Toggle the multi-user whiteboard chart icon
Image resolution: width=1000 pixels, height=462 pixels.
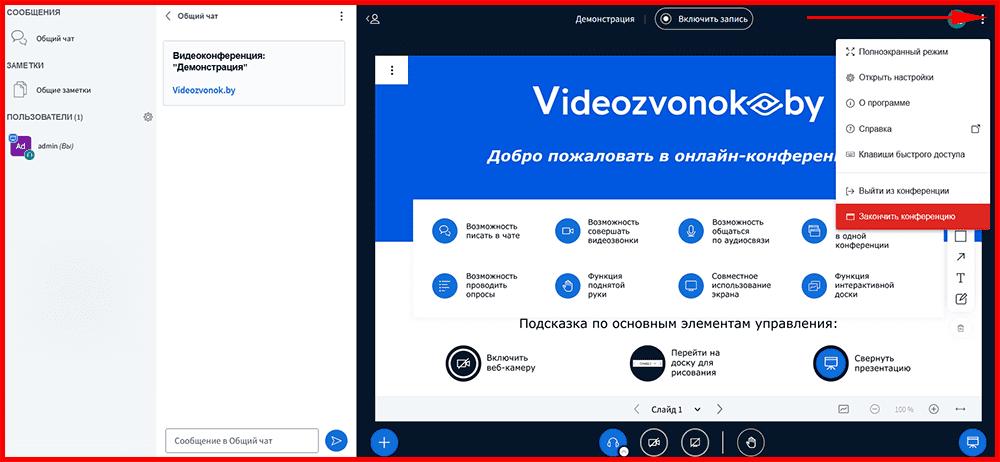coord(844,409)
